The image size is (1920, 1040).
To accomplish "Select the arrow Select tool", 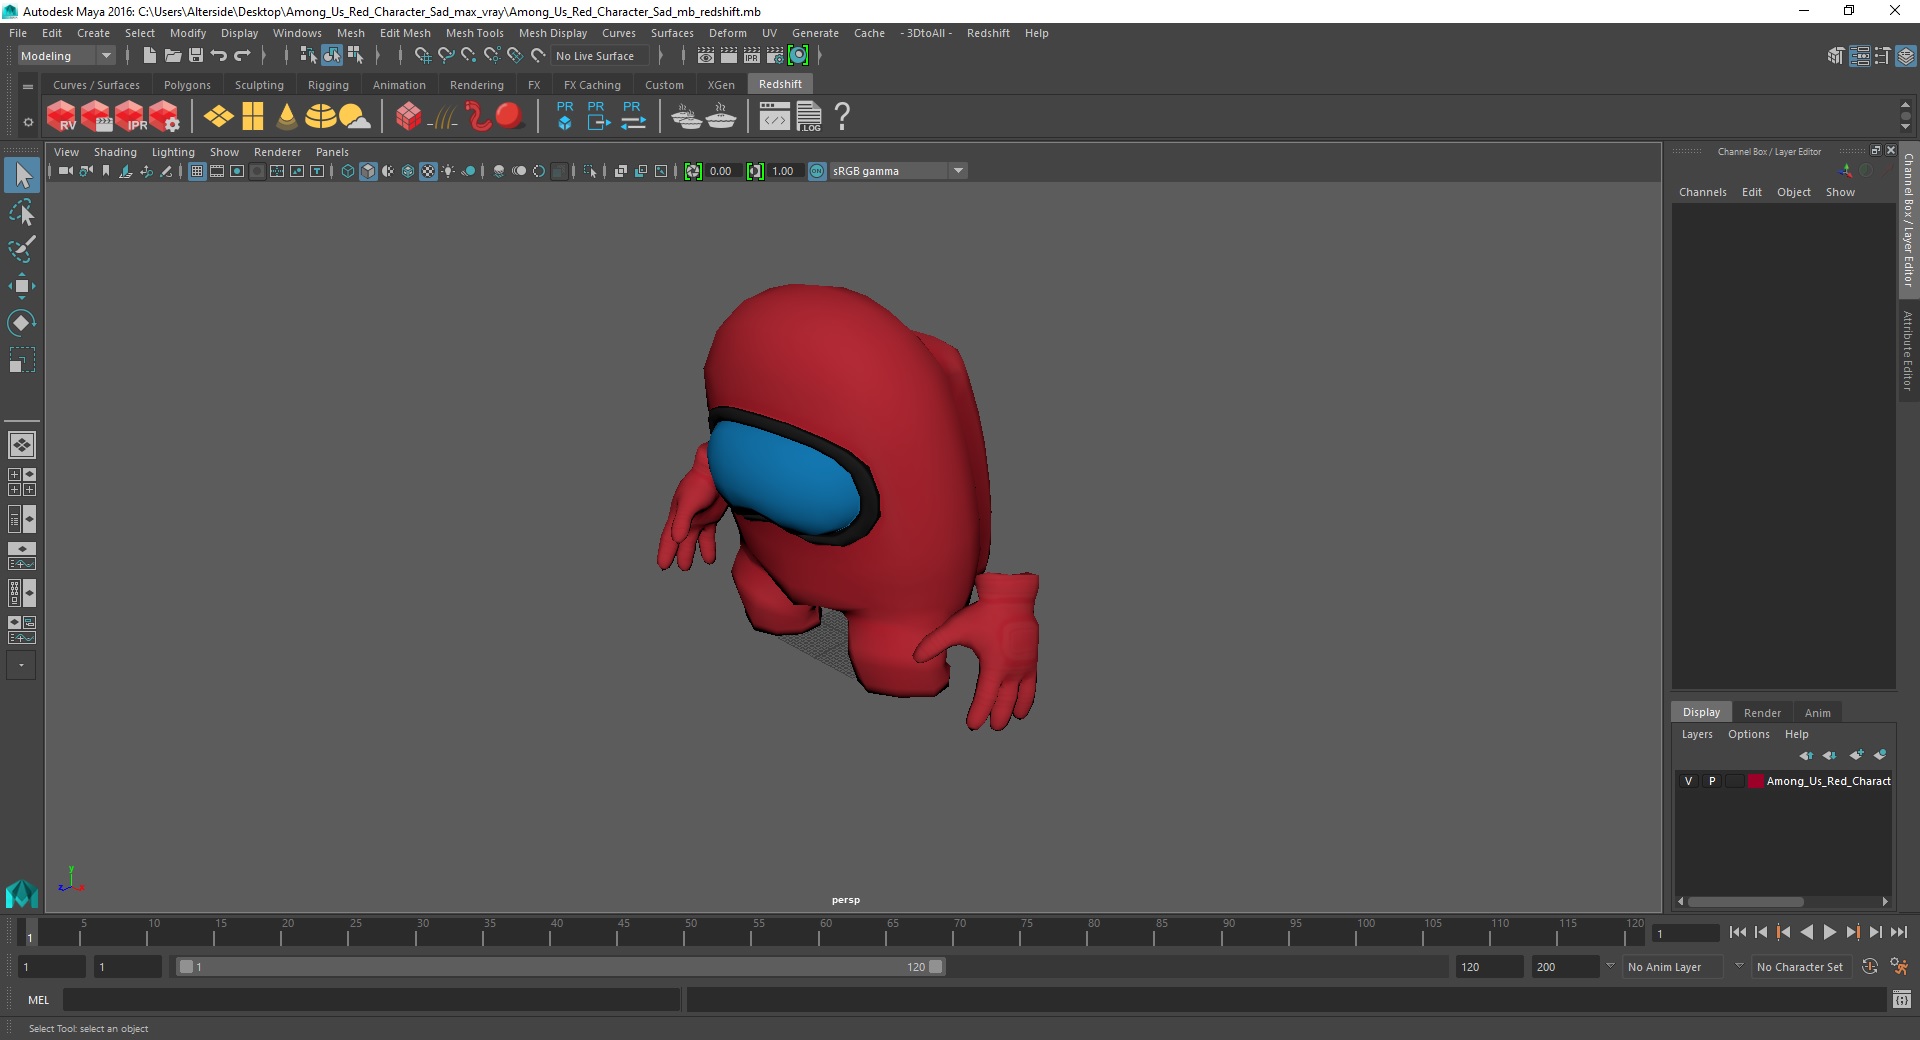I will 22,176.
